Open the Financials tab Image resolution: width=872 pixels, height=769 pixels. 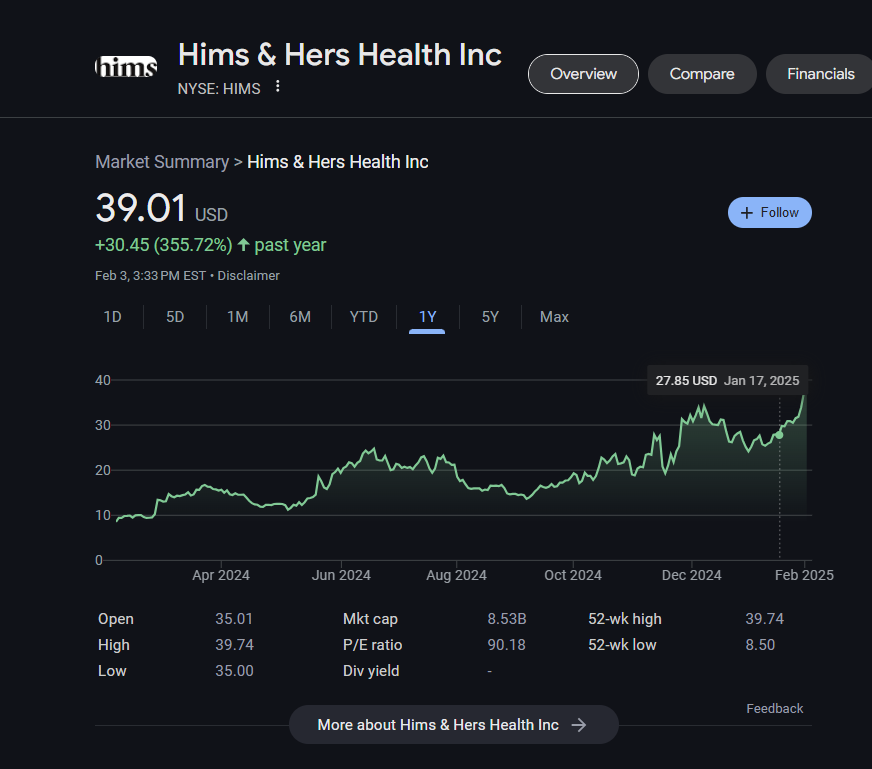(x=820, y=74)
